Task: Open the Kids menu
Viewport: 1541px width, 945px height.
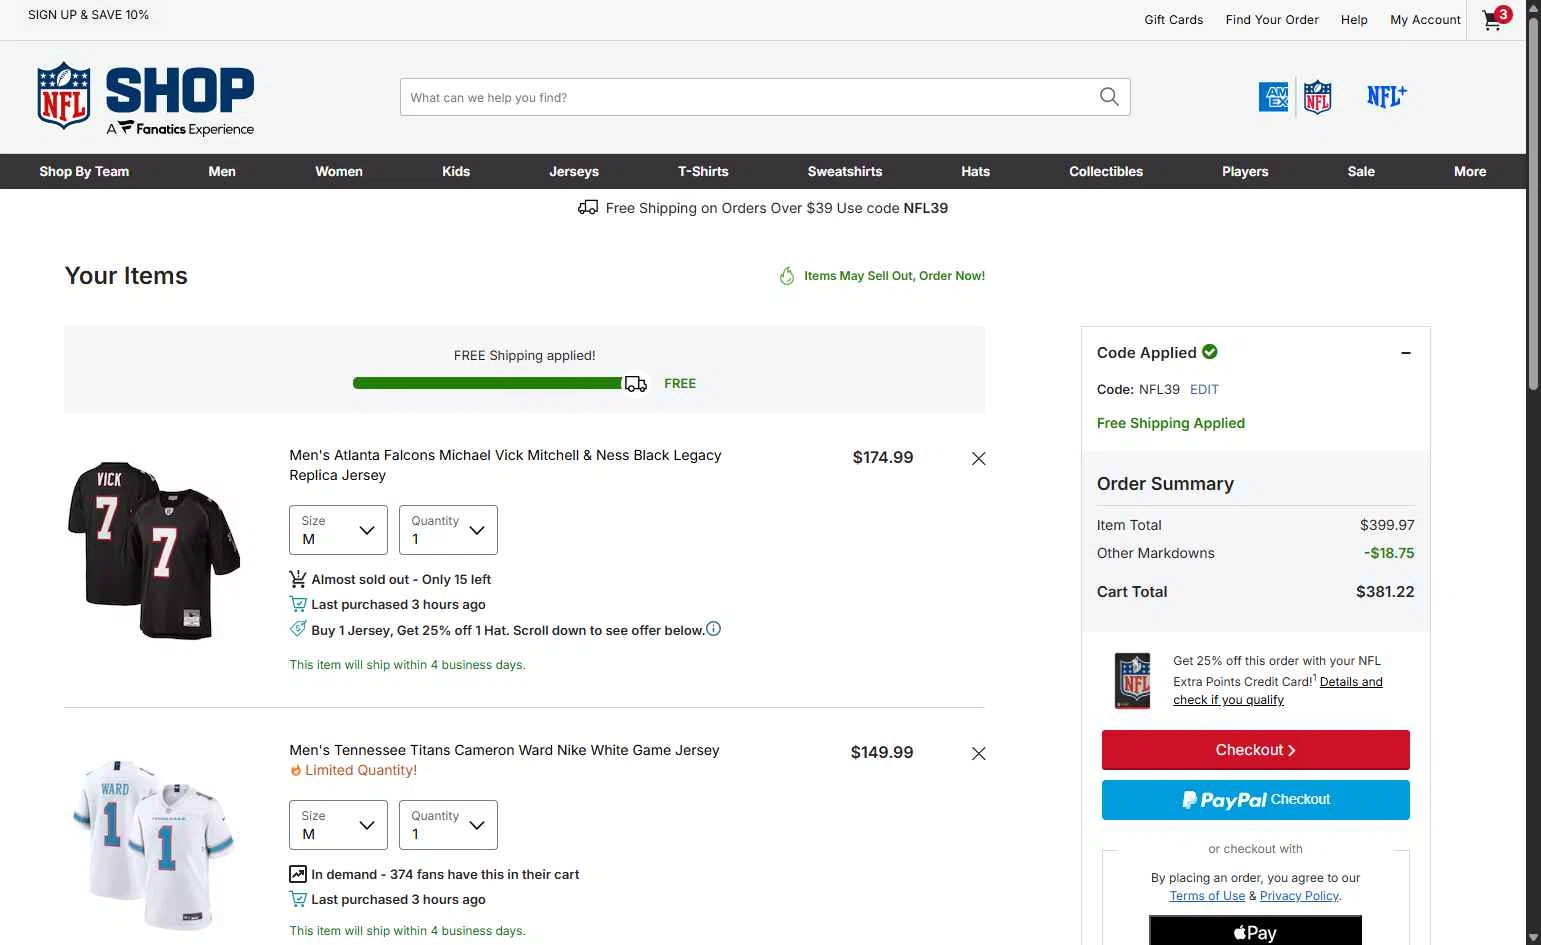Action: coord(456,171)
